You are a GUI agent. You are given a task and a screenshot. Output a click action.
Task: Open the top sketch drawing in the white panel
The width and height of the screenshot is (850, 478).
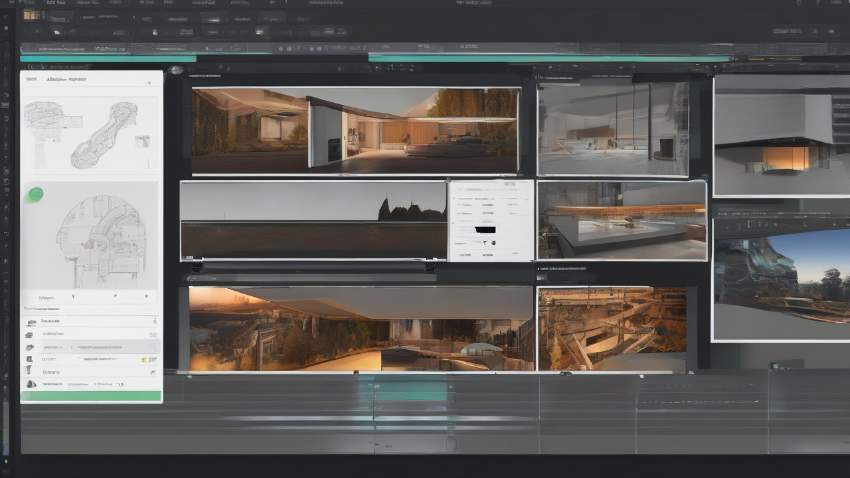pyautogui.click(x=90, y=133)
